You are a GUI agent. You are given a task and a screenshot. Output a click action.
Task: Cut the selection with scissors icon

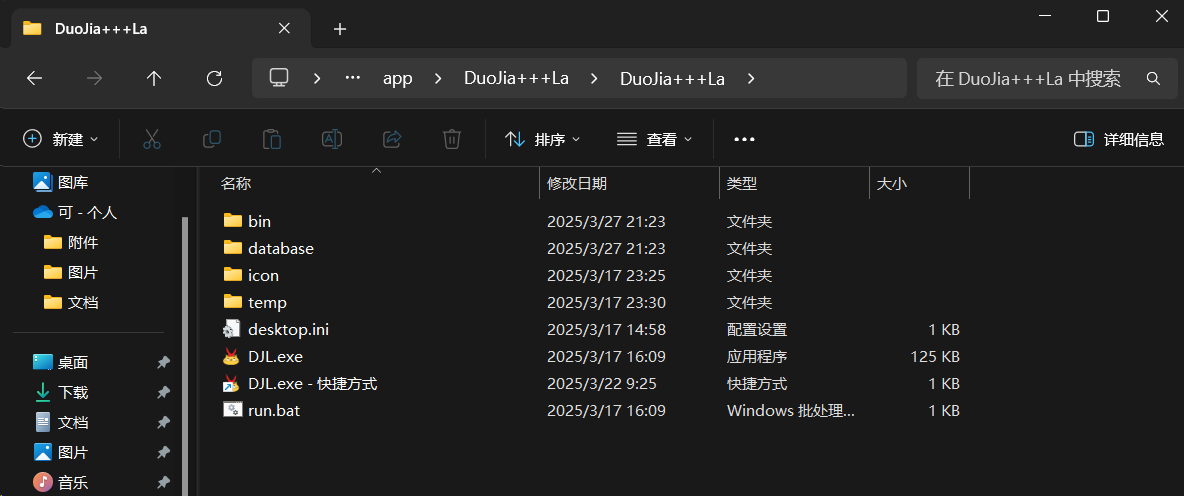click(x=152, y=139)
